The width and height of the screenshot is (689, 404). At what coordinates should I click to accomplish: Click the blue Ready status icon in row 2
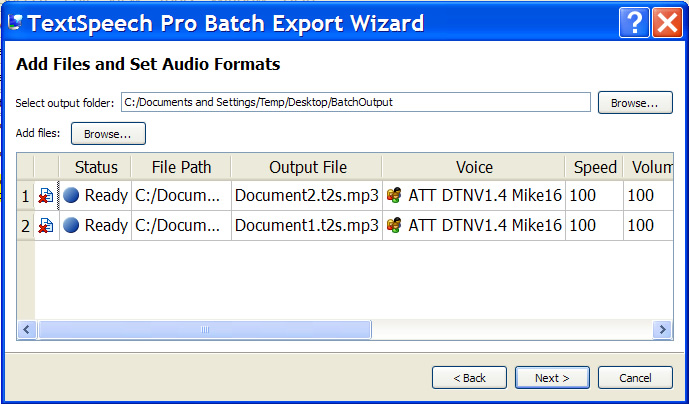point(71,226)
